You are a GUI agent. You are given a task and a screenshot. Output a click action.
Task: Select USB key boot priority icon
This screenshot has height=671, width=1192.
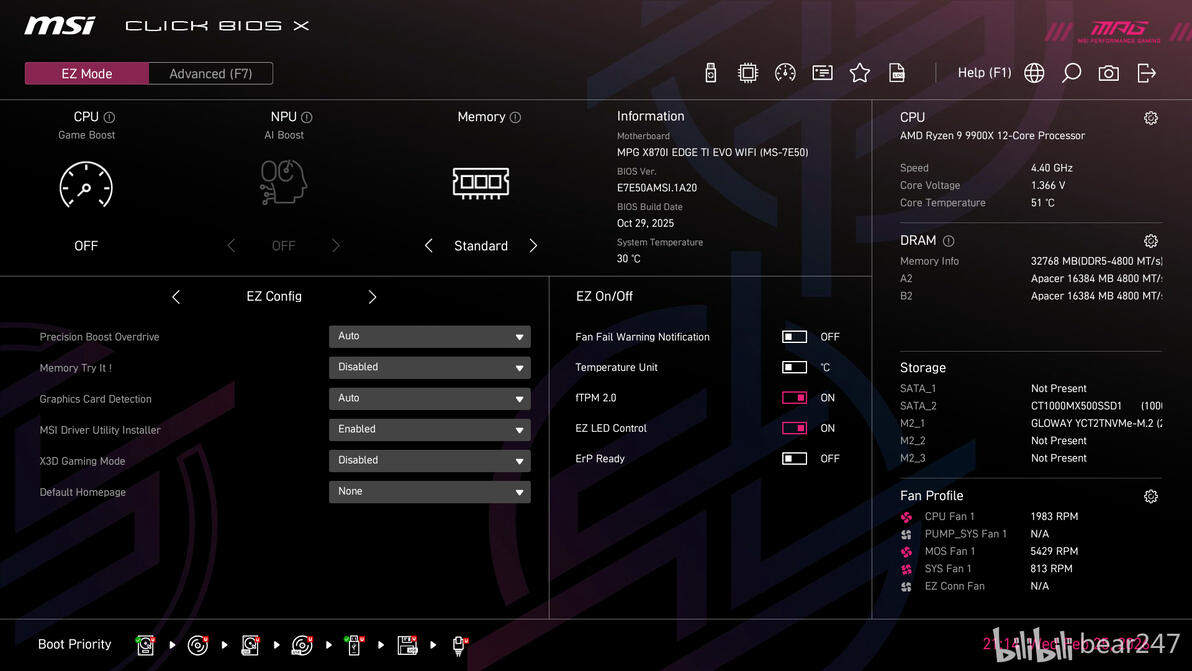click(353, 645)
